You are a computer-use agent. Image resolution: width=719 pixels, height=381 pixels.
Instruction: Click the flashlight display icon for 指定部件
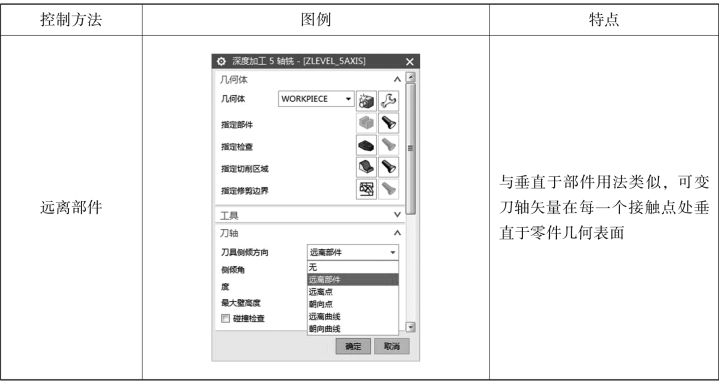tap(389, 123)
